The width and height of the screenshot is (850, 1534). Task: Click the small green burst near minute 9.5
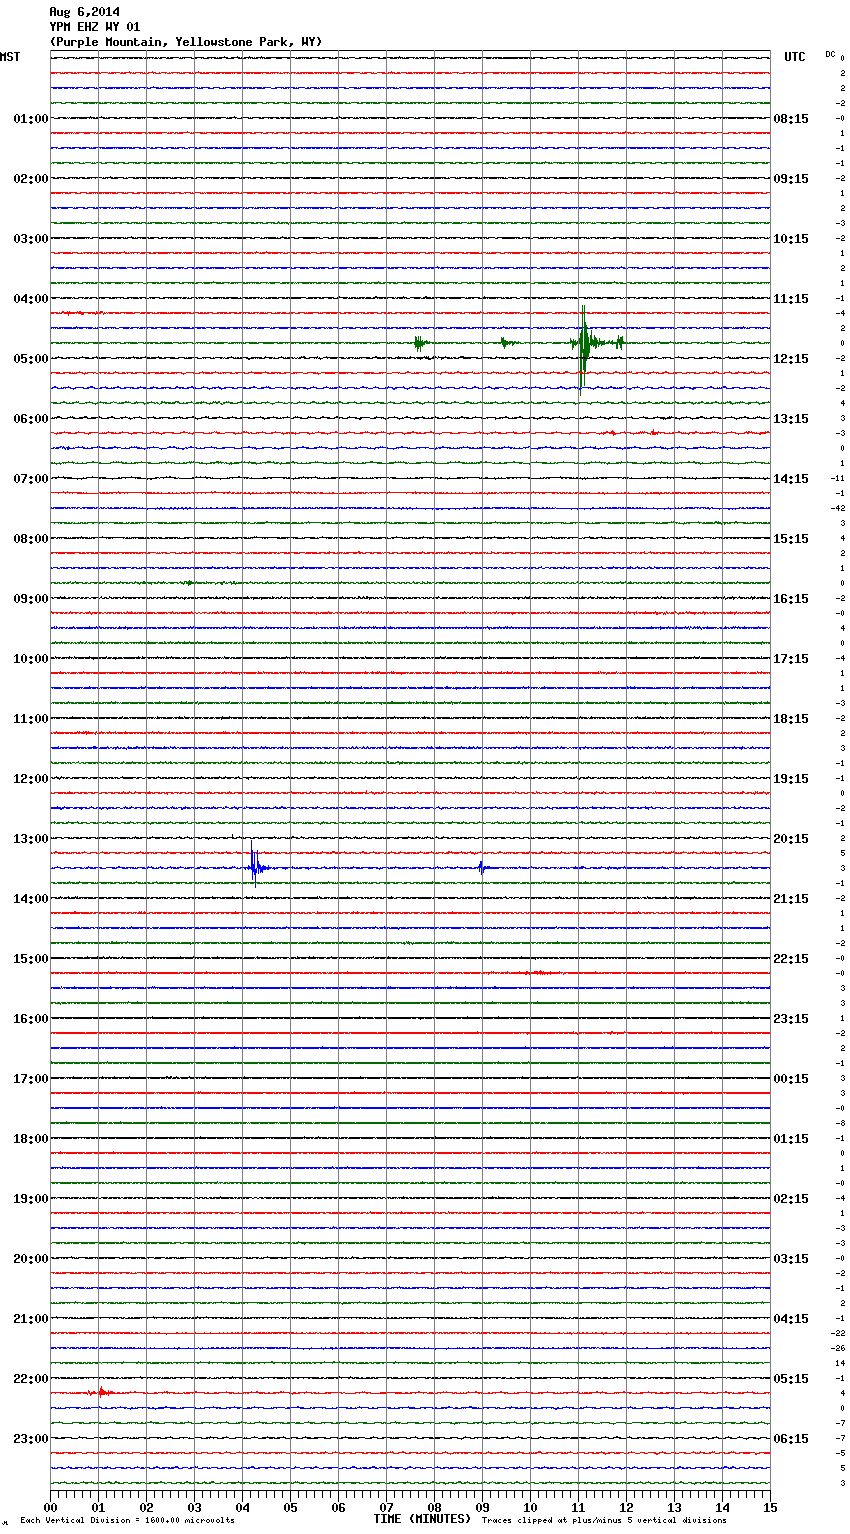click(x=507, y=343)
